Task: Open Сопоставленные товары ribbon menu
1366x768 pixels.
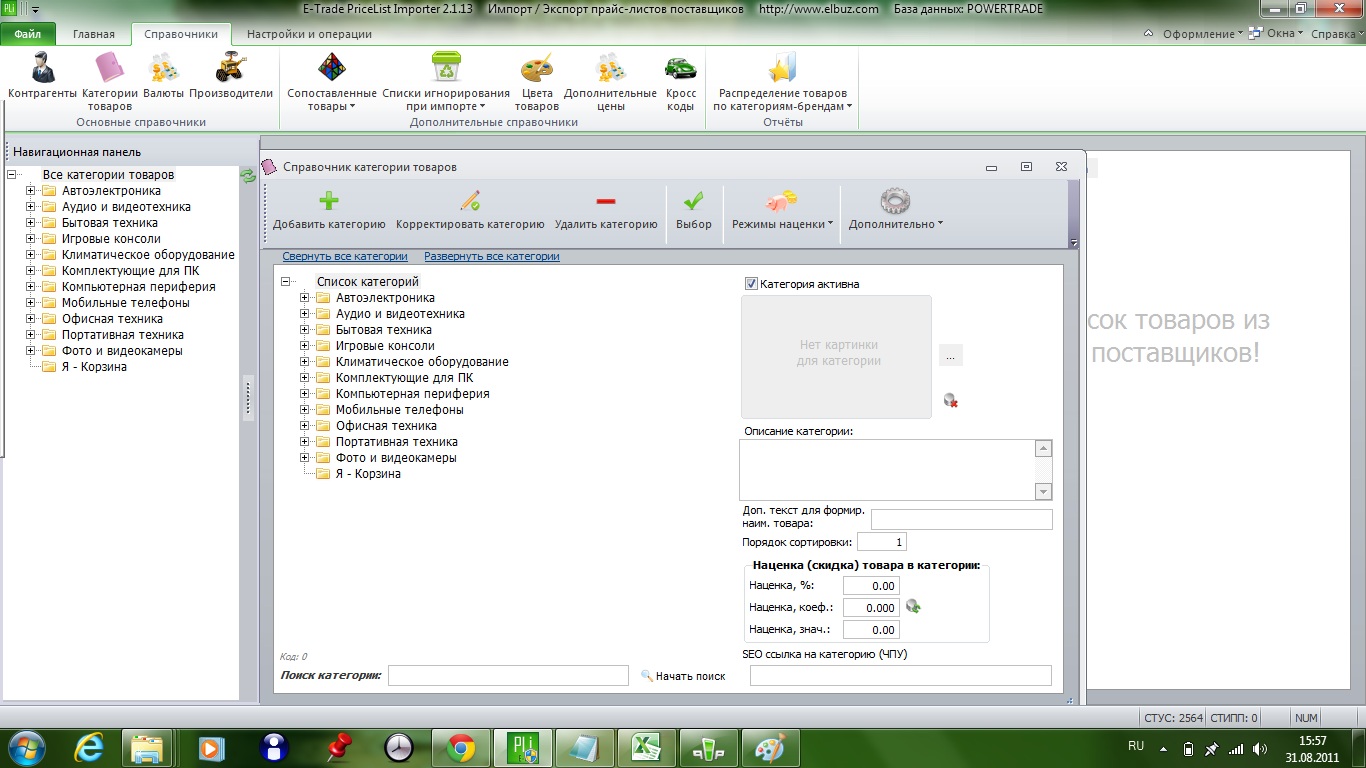Action: click(332, 81)
